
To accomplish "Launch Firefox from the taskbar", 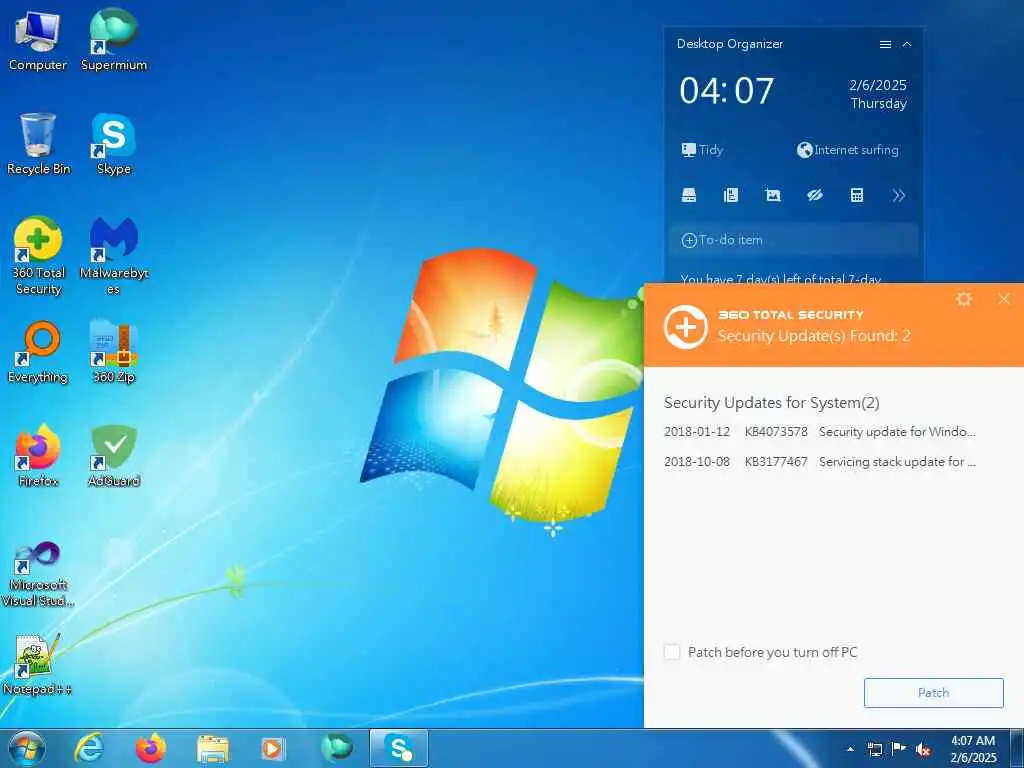I will coord(151,748).
